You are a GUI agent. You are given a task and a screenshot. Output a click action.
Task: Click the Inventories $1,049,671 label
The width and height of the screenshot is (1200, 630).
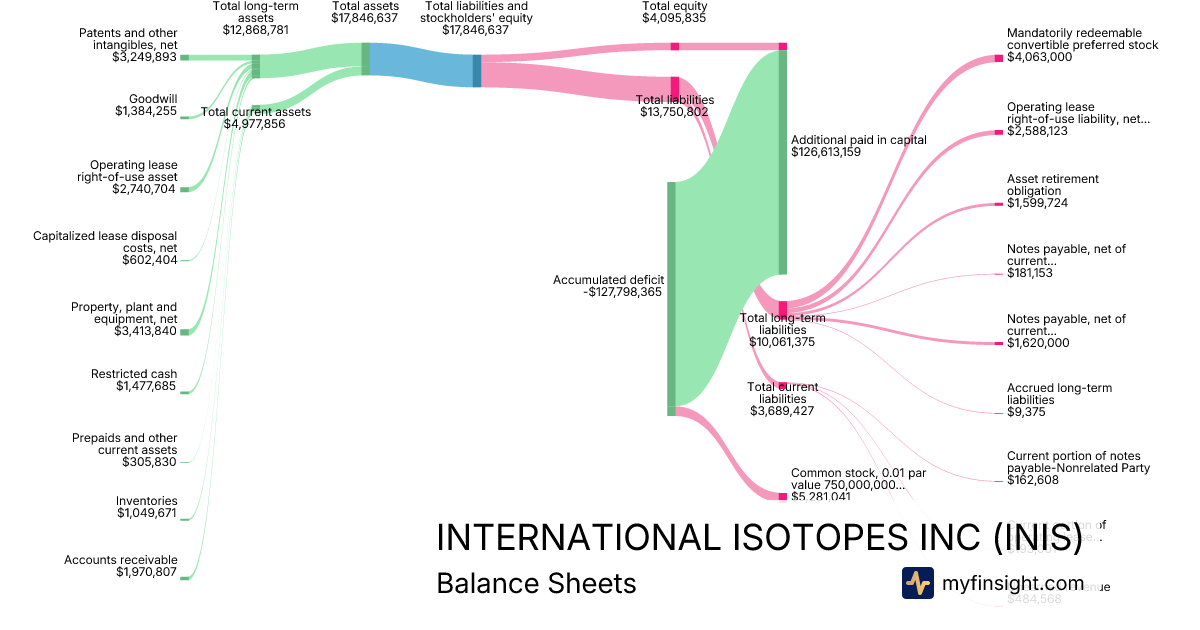[146, 507]
